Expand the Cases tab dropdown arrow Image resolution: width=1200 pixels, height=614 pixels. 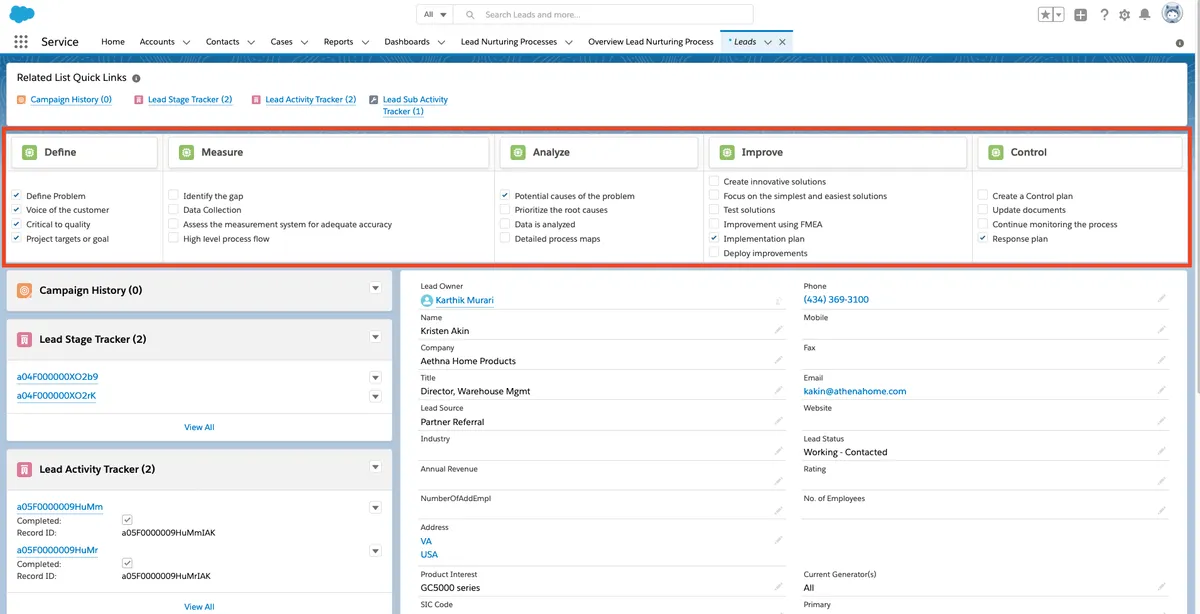[x=304, y=42]
